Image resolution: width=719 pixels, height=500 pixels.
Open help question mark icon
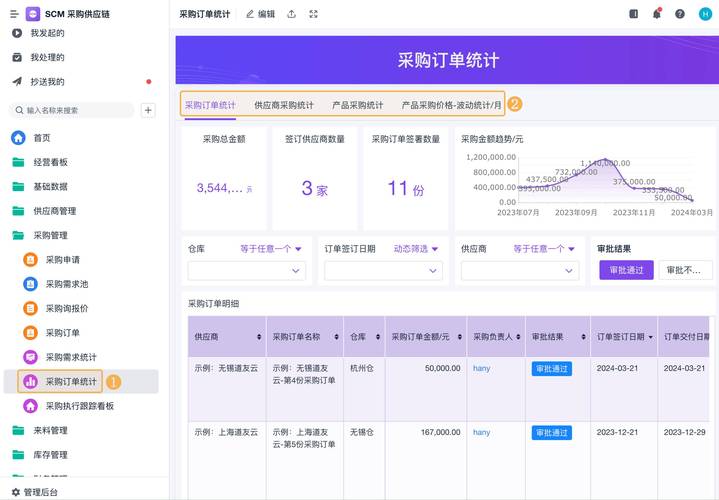tap(680, 14)
